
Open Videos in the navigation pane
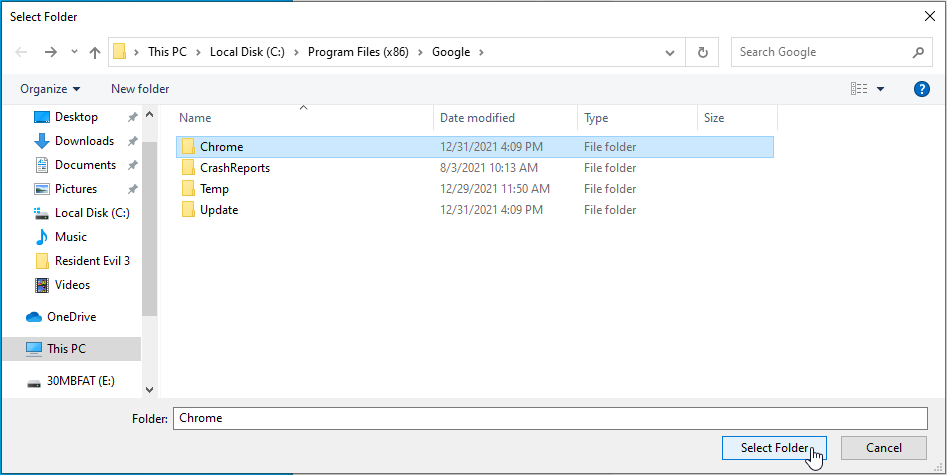71,285
